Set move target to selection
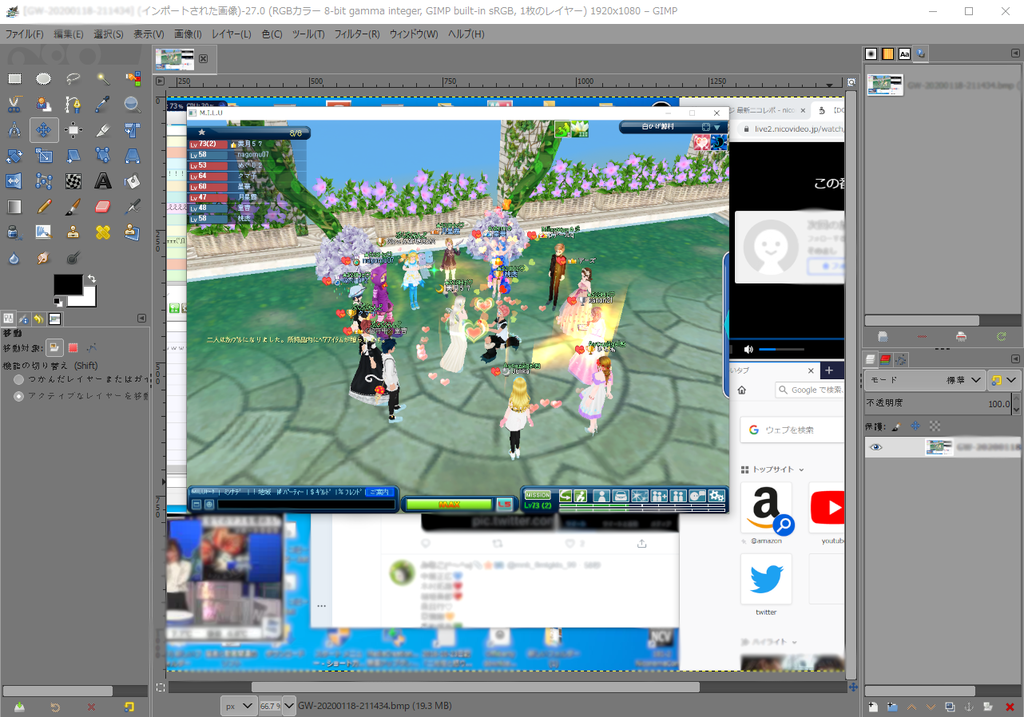The width and height of the screenshot is (1024, 717). 73,347
